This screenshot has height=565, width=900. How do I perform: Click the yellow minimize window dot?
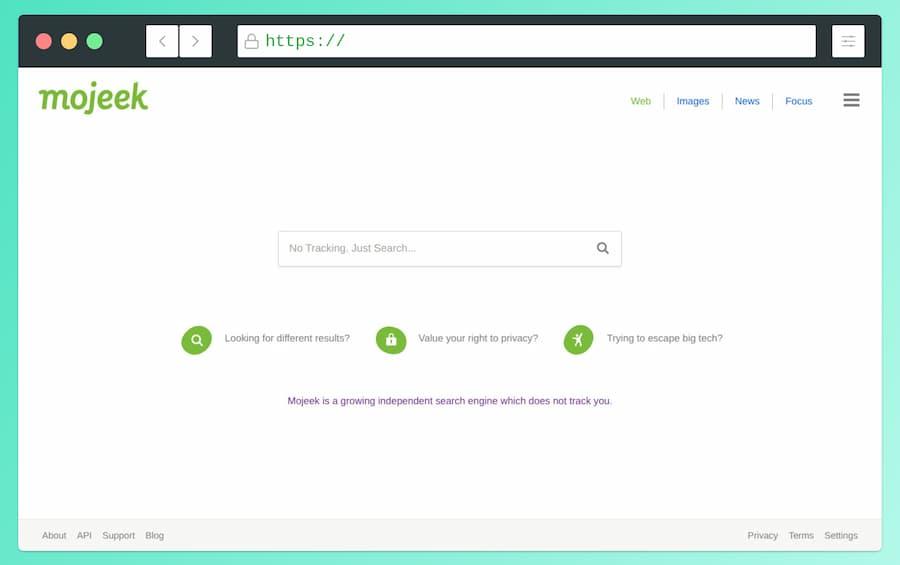(69, 41)
